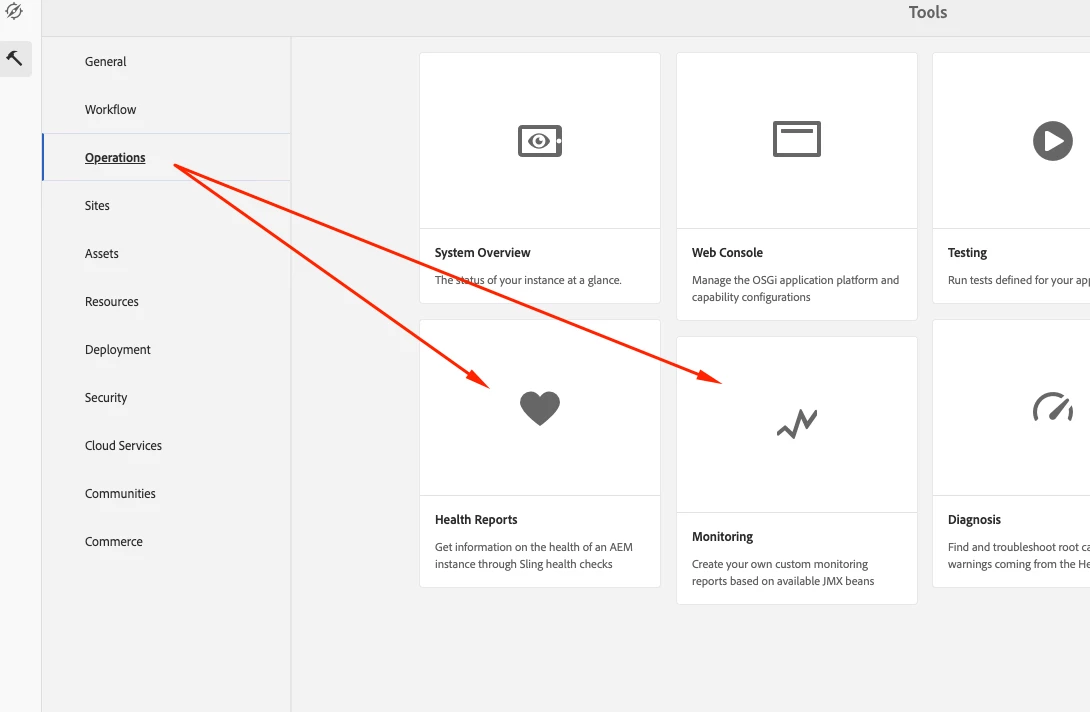Open the Web Console card title

(727, 252)
